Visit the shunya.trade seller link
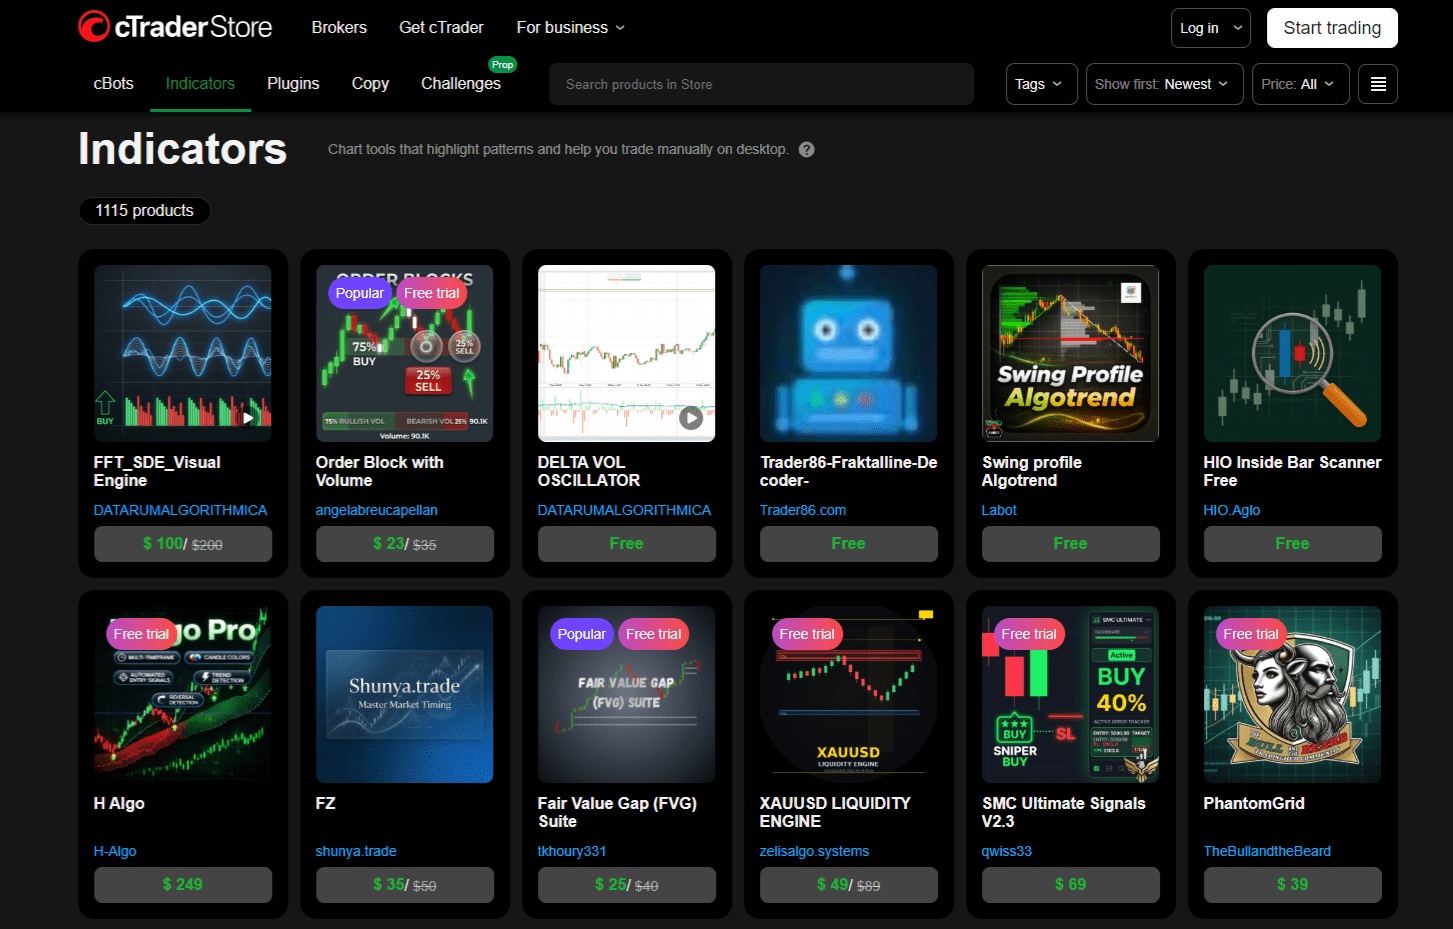 pyautogui.click(x=355, y=851)
